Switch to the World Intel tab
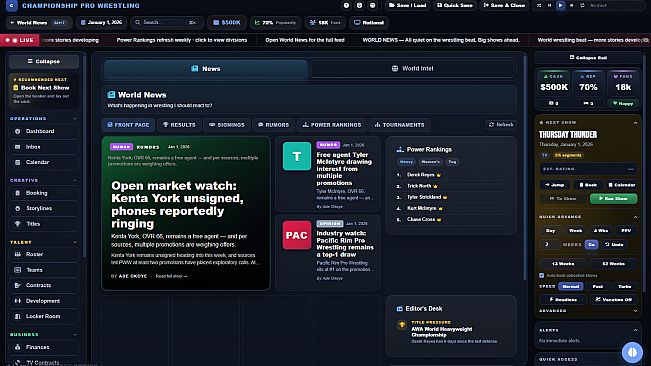 413,68
